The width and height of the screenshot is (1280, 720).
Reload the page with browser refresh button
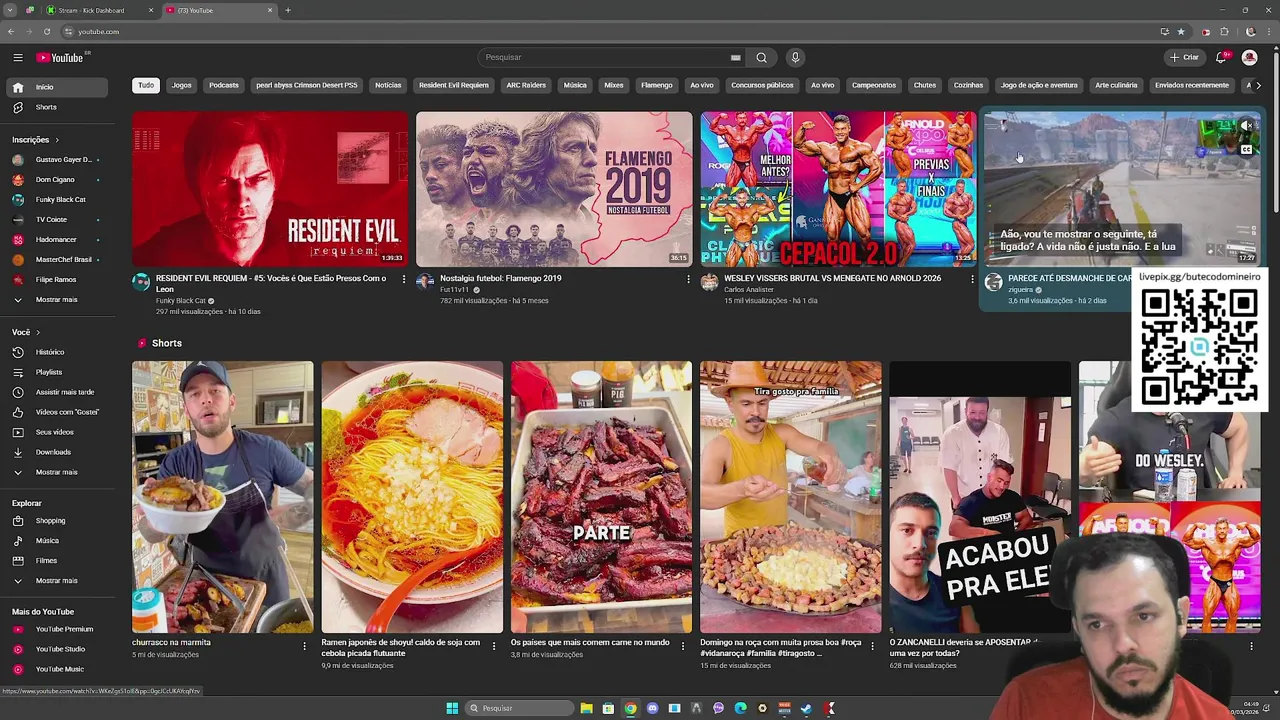[46, 32]
